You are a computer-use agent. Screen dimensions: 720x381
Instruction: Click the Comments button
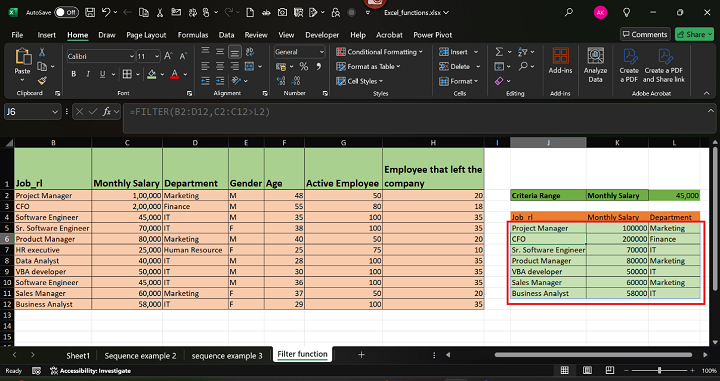pos(645,34)
